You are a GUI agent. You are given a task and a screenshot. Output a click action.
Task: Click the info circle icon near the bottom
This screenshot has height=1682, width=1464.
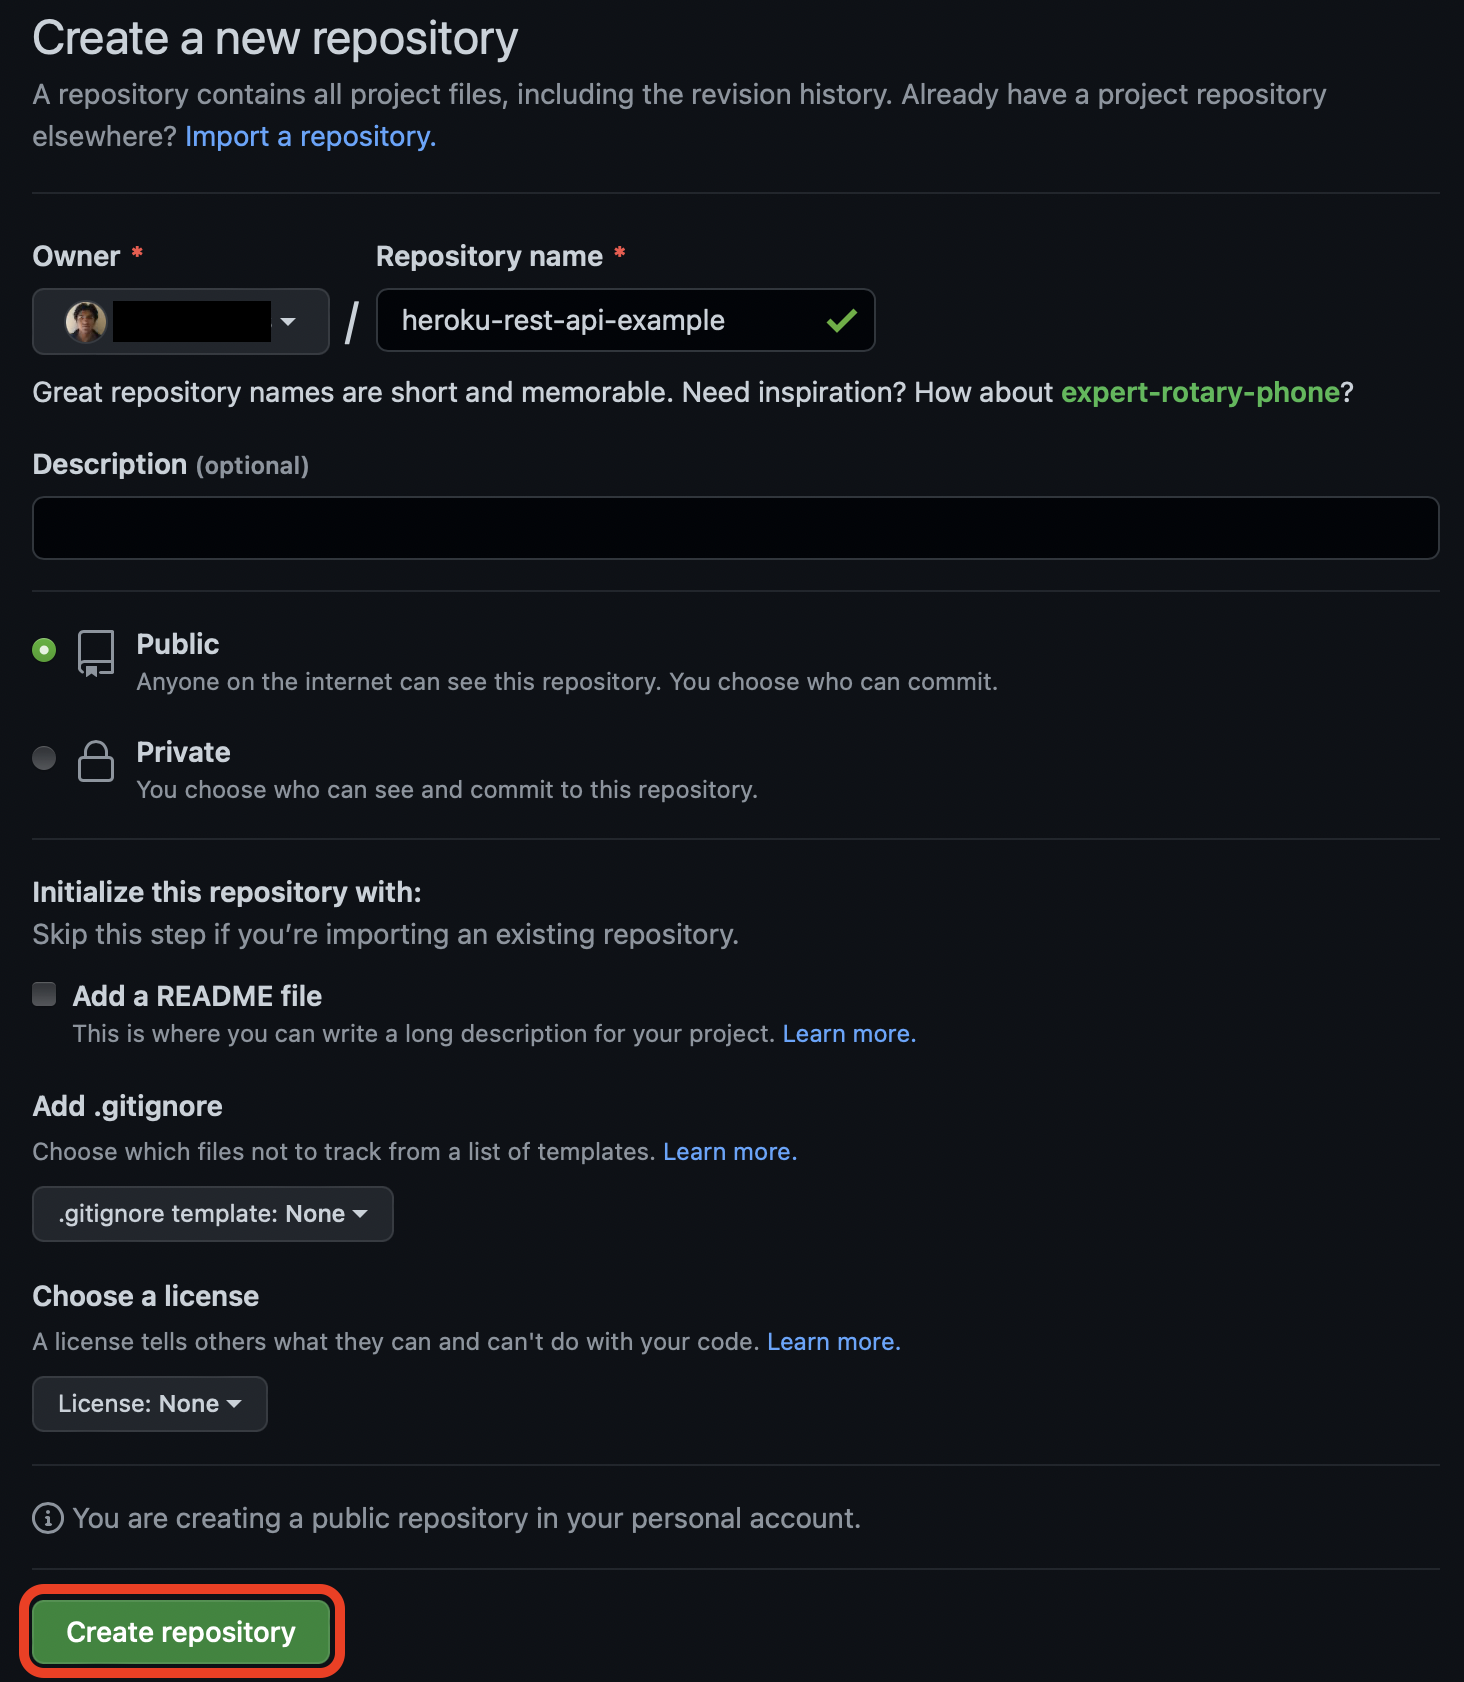[x=47, y=1518]
